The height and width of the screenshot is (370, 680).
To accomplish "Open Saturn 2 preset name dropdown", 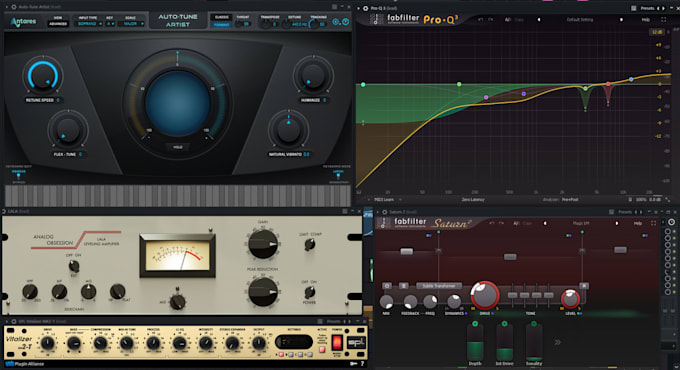I will click(x=581, y=223).
